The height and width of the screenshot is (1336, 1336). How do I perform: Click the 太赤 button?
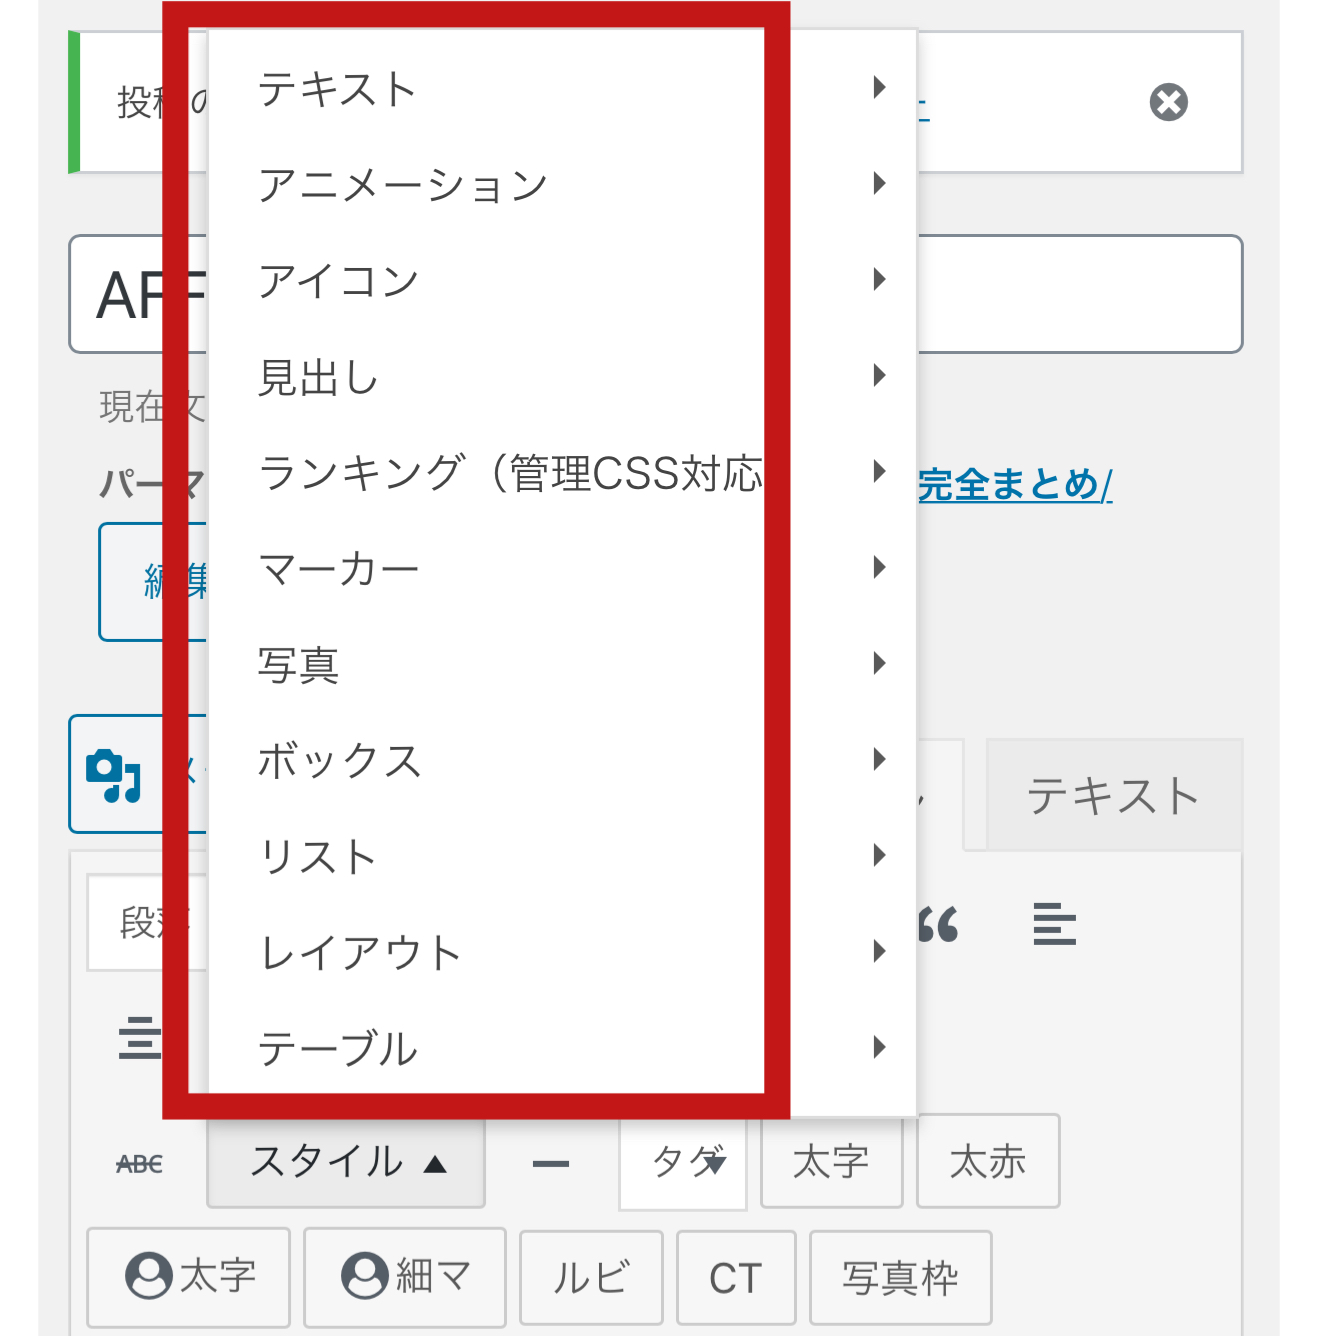(988, 1162)
